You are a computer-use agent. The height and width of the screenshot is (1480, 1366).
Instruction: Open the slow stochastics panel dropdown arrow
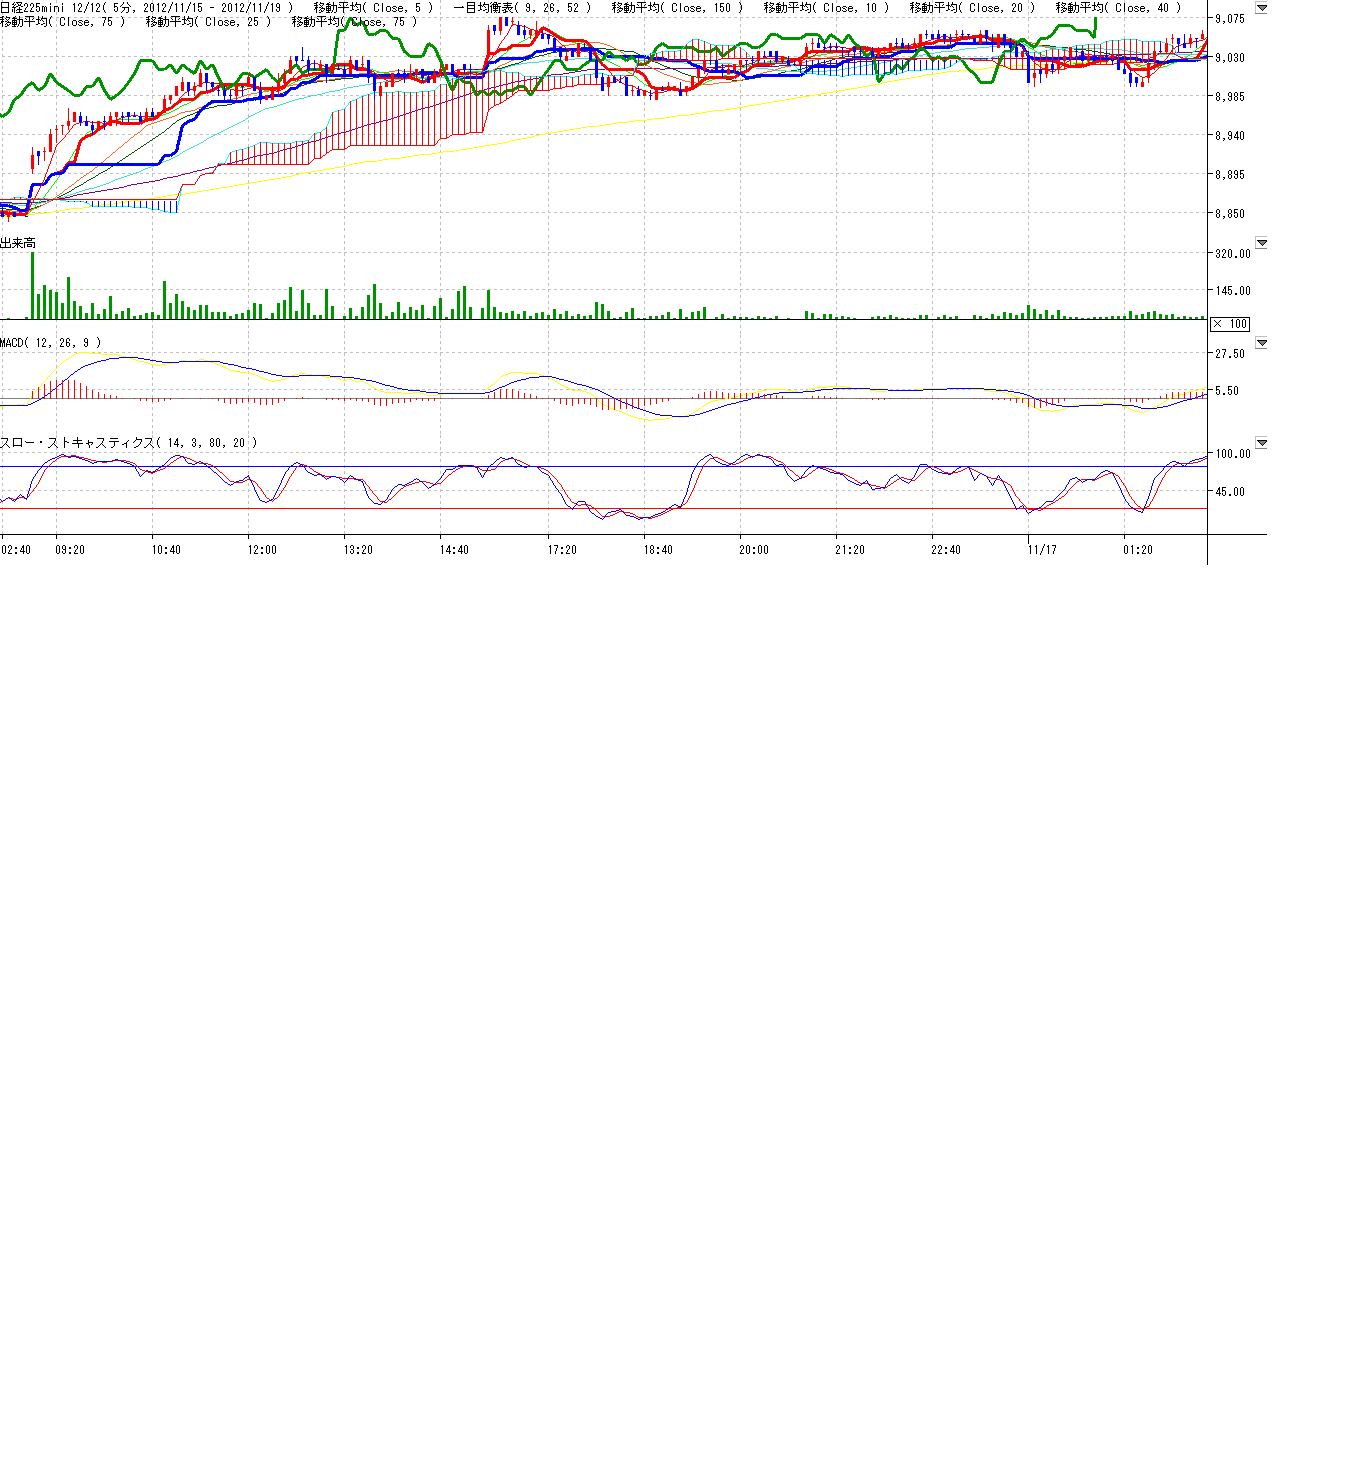point(1261,443)
